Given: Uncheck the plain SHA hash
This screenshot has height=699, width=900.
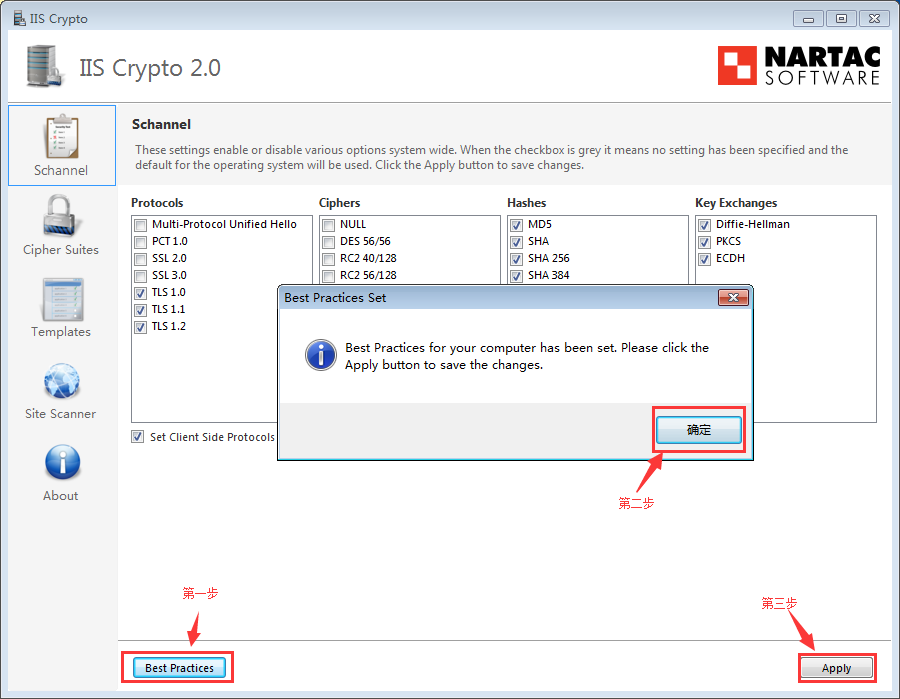Looking at the screenshot, I should (x=517, y=242).
